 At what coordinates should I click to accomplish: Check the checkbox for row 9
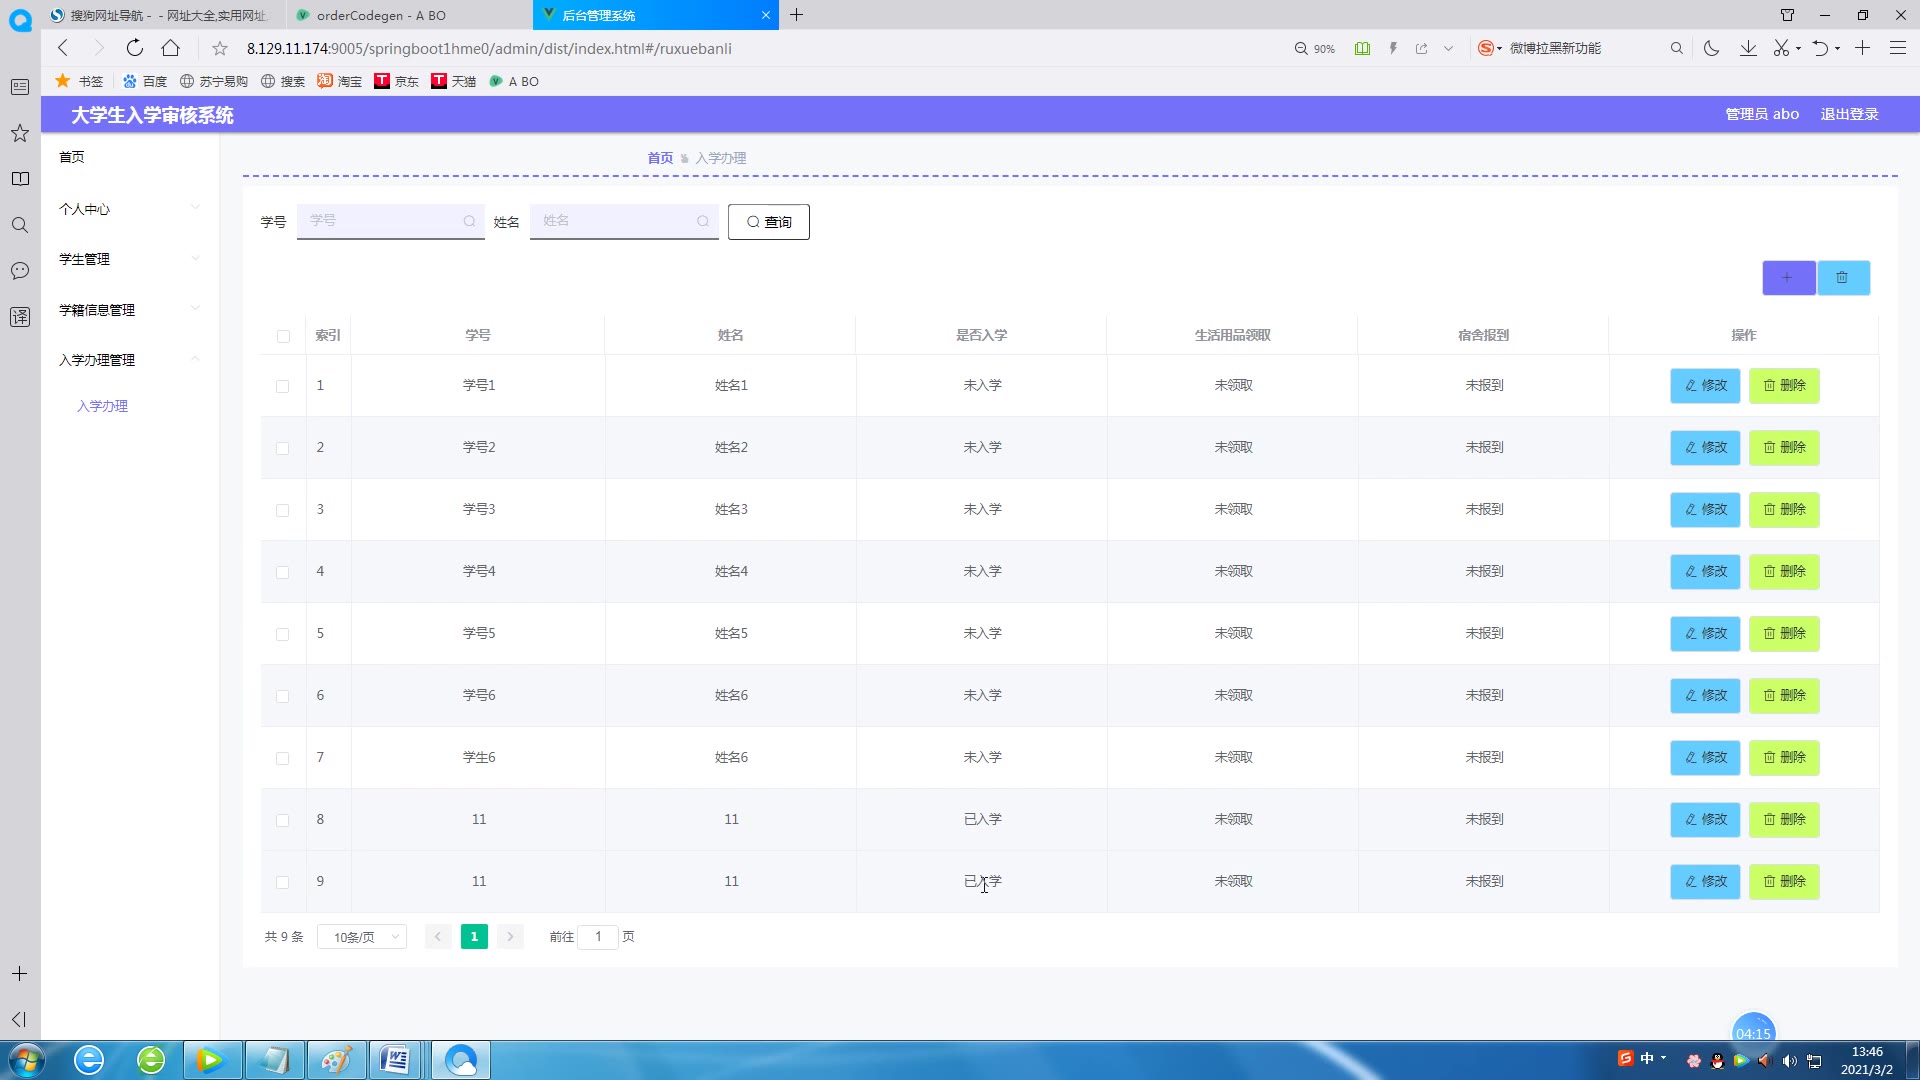pos(283,882)
